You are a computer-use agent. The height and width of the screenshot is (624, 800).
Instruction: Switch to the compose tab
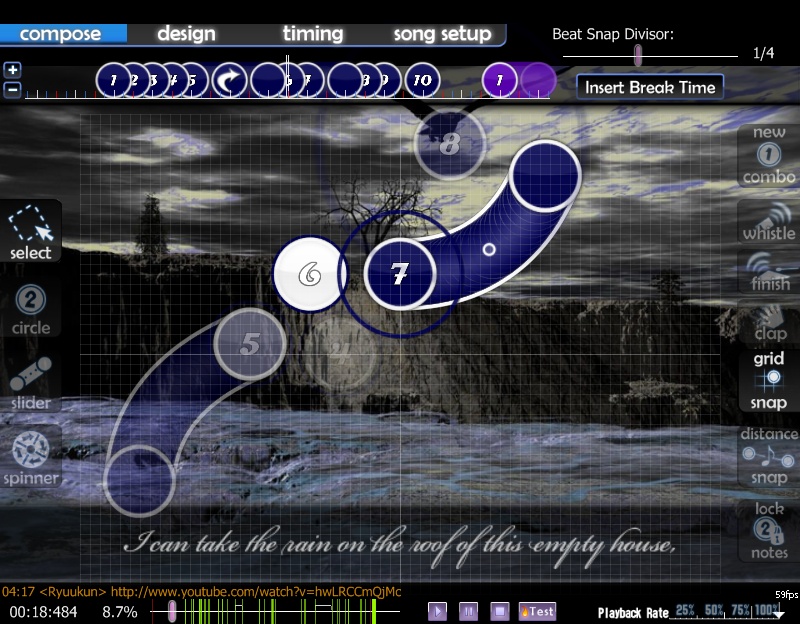[61, 34]
